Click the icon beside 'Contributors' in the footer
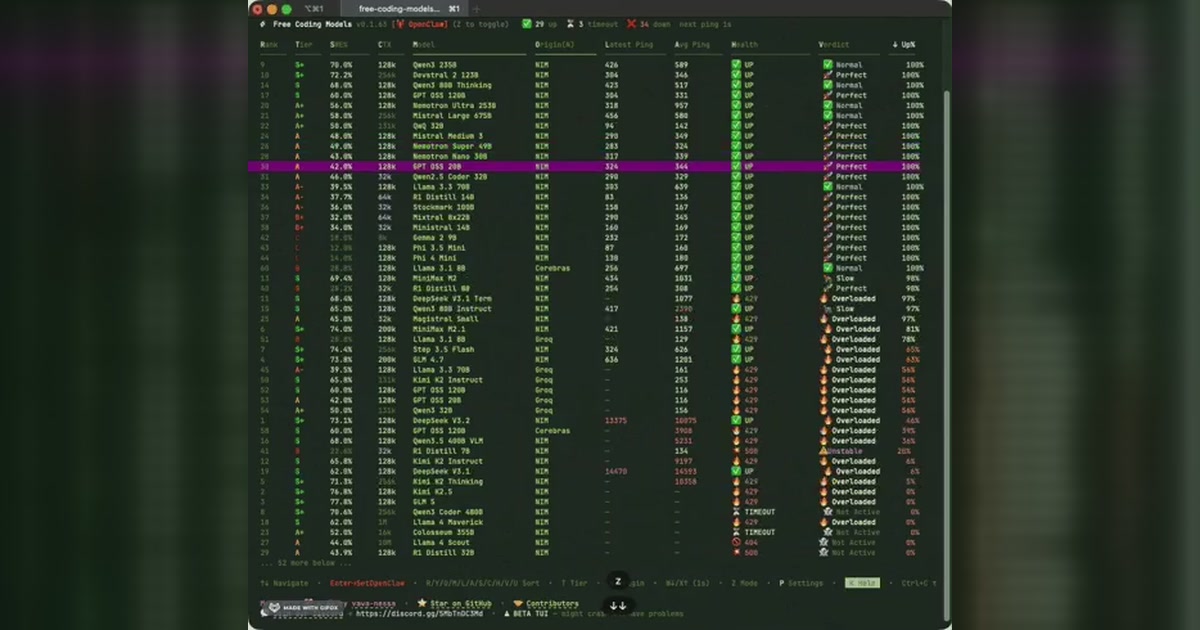 point(518,604)
